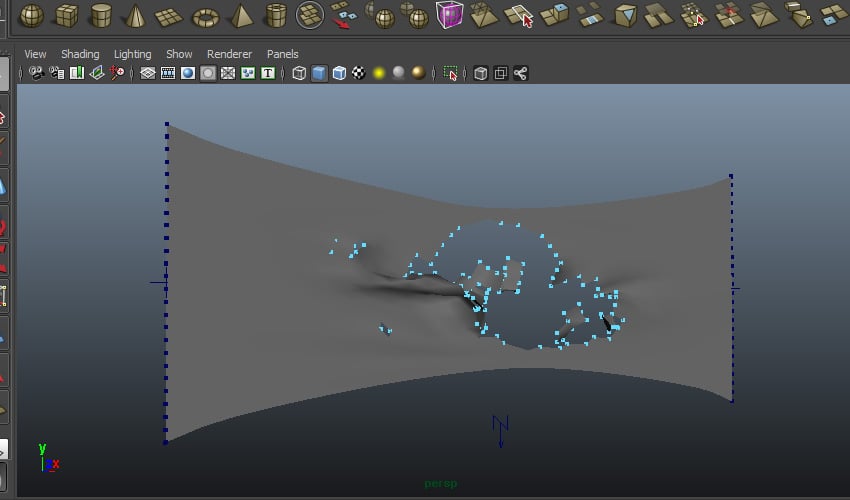The width and height of the screenshot is (850, 500).
Task: Open the View menu
Action: tap(35, 54)
